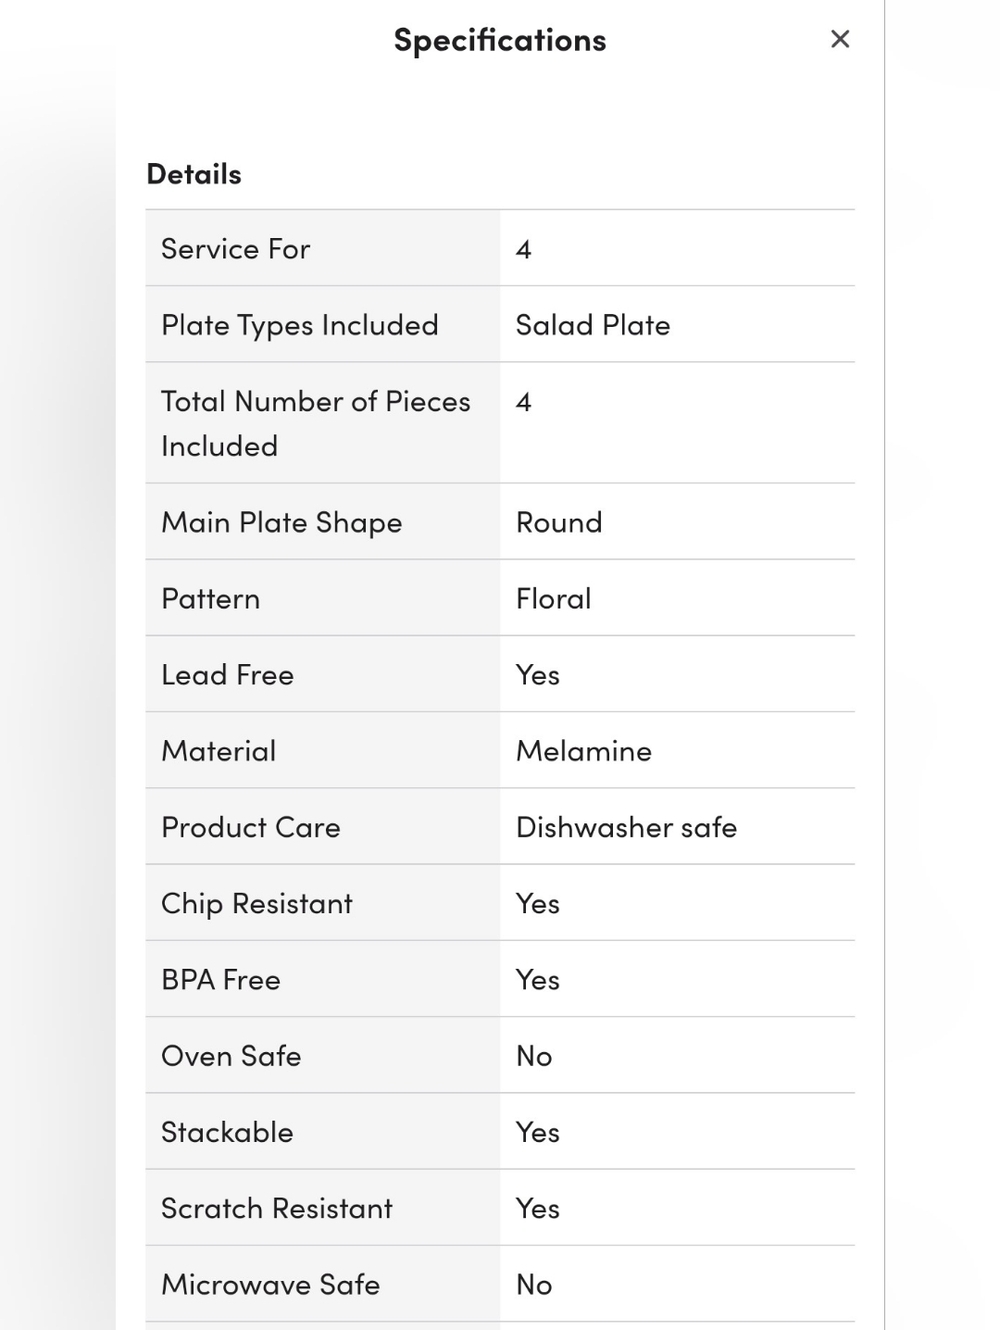
Task: Select the Service For row label
Action: pos(236,249)
